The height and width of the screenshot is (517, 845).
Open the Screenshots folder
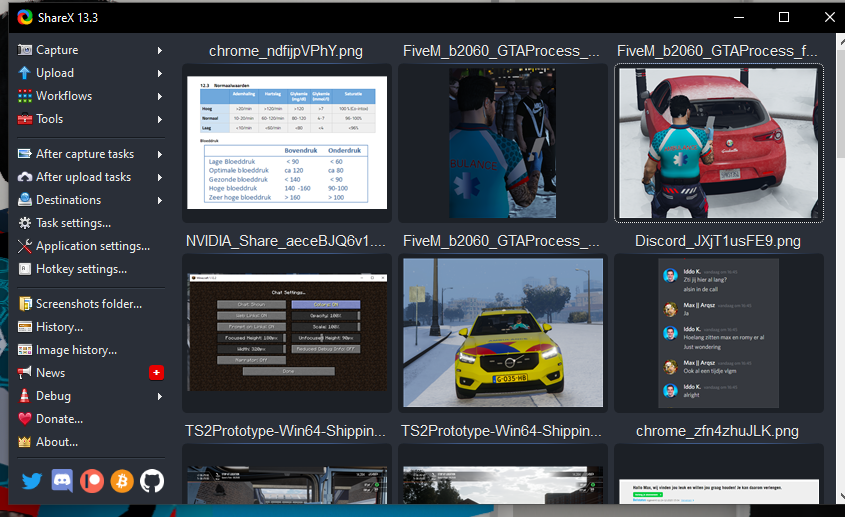(x=89, y=304)
